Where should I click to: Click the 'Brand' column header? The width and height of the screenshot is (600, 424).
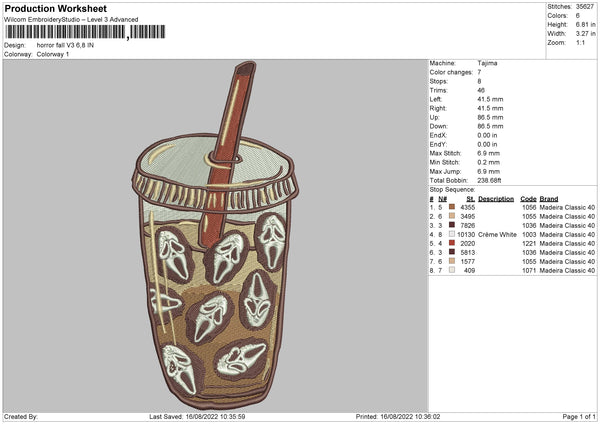[549, 199]
